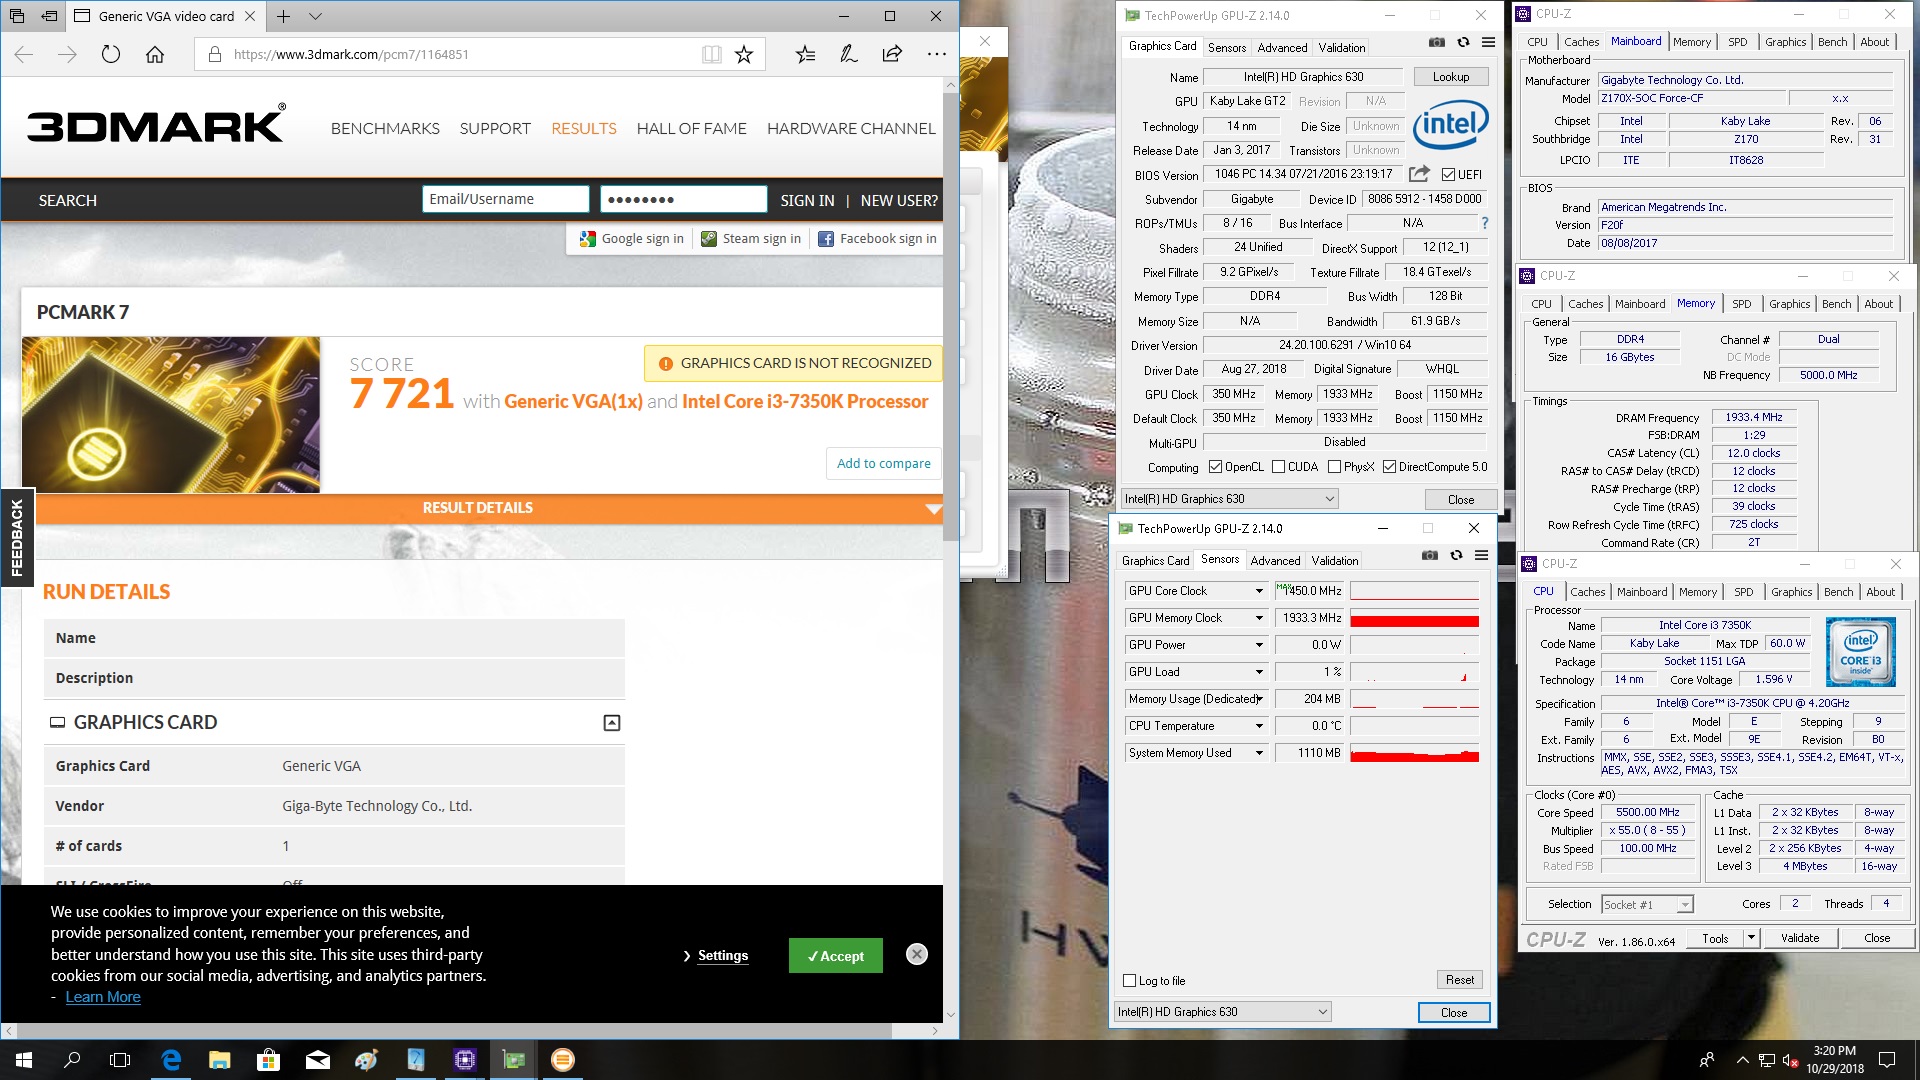The height and width of the screenshot is (1080, 1920).
Task: Open Windows Start menu
Action: coord(24,1060)
